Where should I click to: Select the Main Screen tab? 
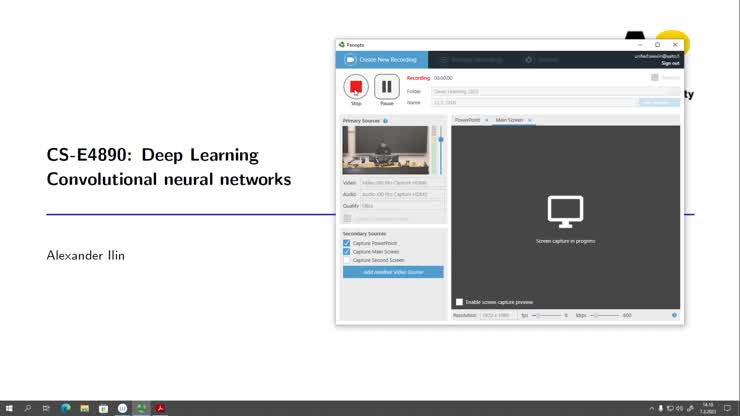click(509, 120)
